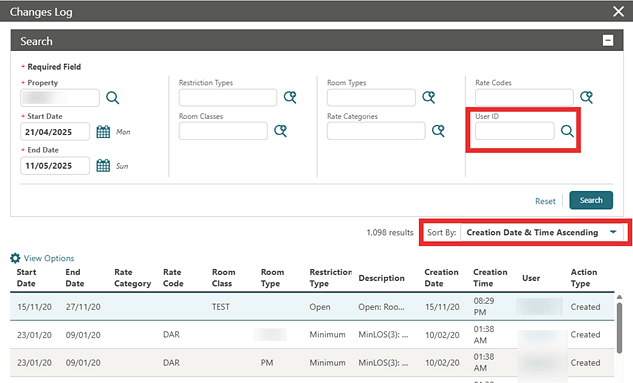633x383 pixels.
Task: Click the Description column header
Action: 381,278
